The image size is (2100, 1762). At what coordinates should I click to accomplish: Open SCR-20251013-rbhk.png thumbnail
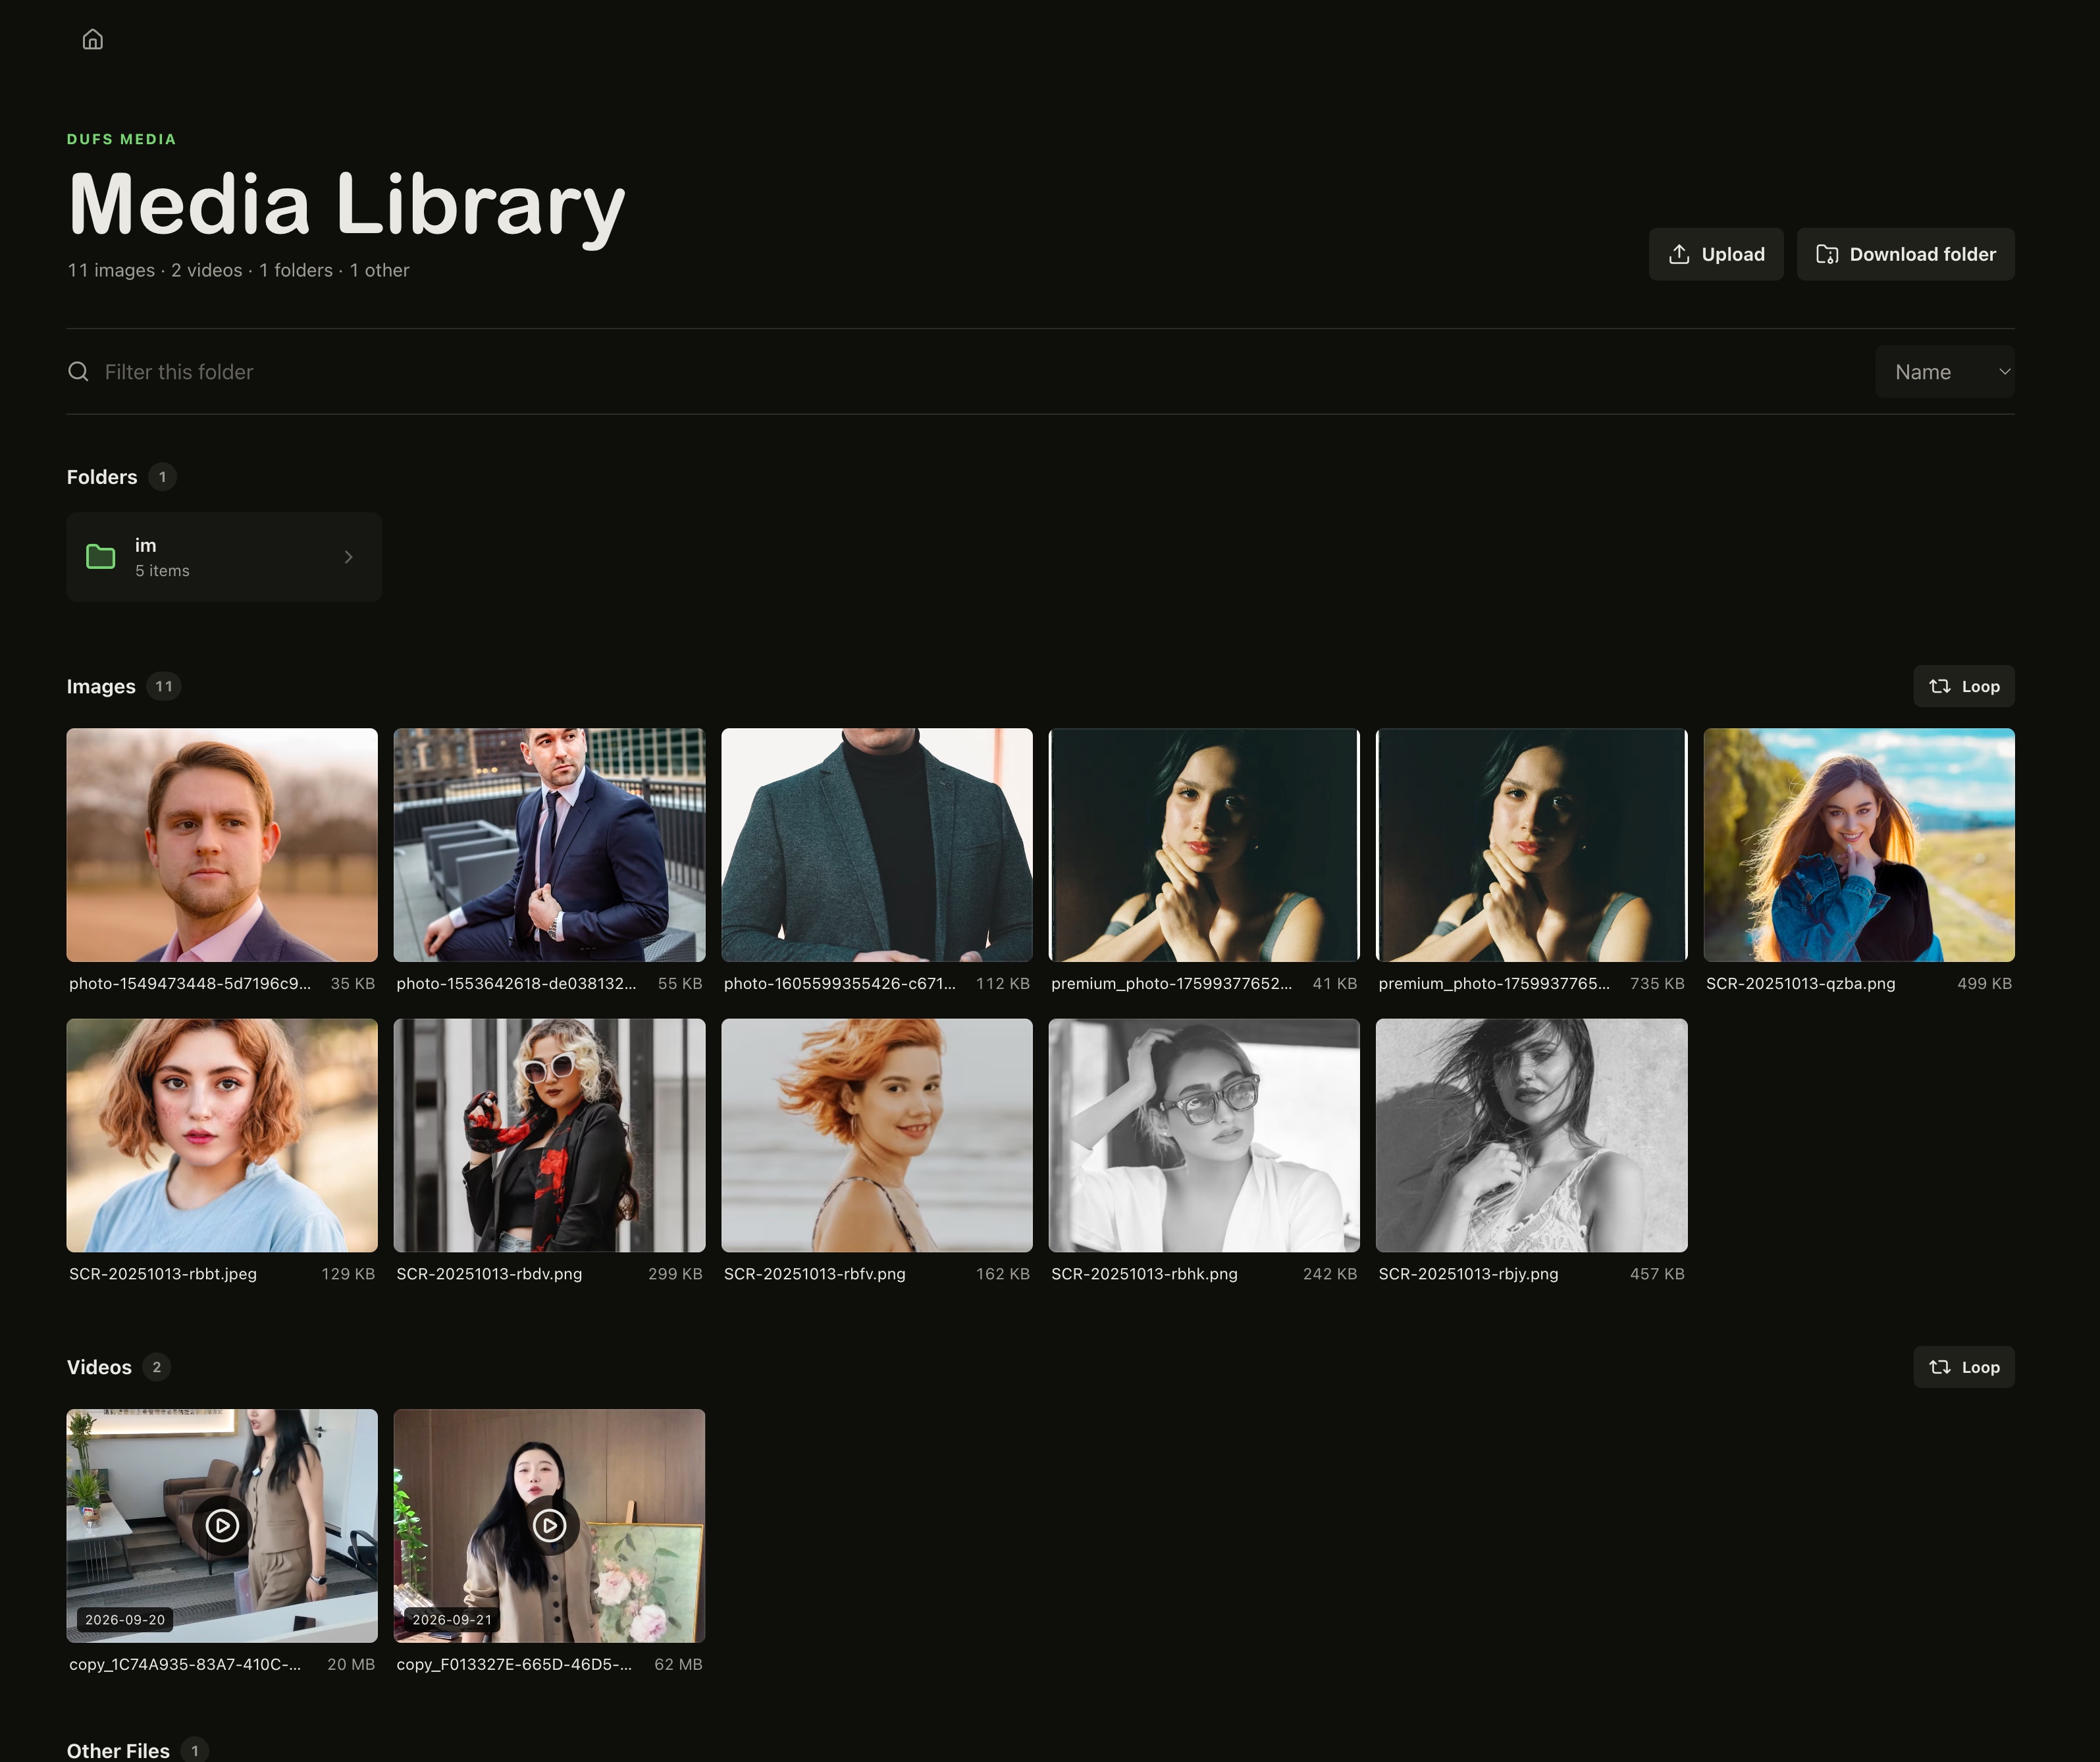(x=1204, y=1135)
